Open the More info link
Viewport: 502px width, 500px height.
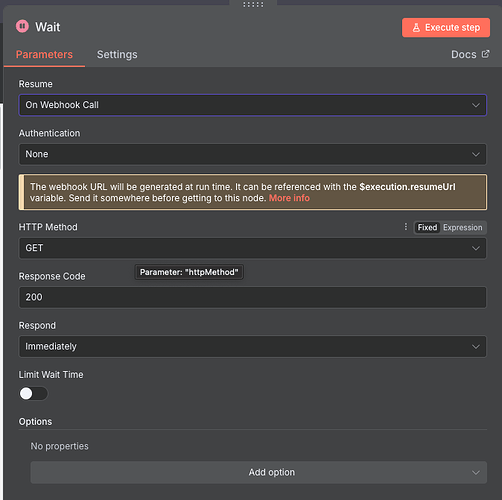coord(289,198)
